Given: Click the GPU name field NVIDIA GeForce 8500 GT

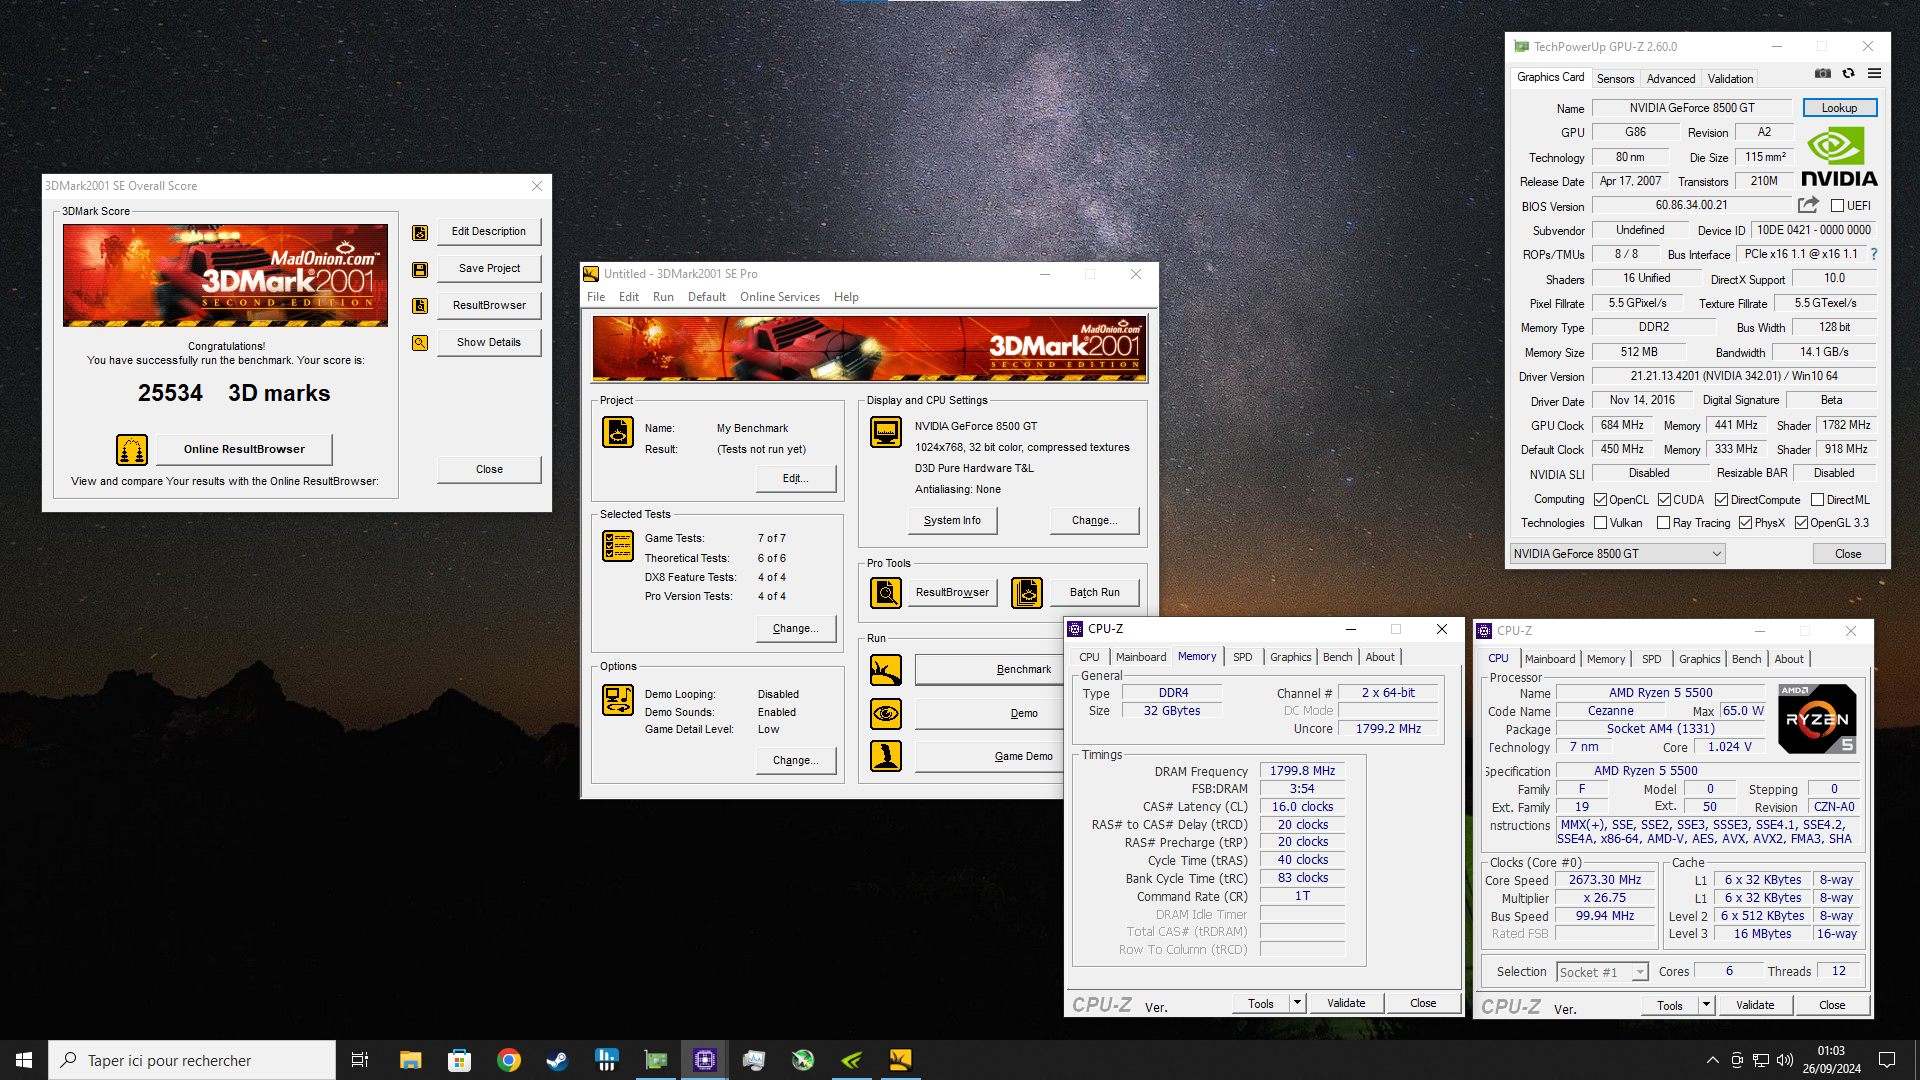Looking at the screenshot, I should pyautogui.click(x=1692, y=108).
